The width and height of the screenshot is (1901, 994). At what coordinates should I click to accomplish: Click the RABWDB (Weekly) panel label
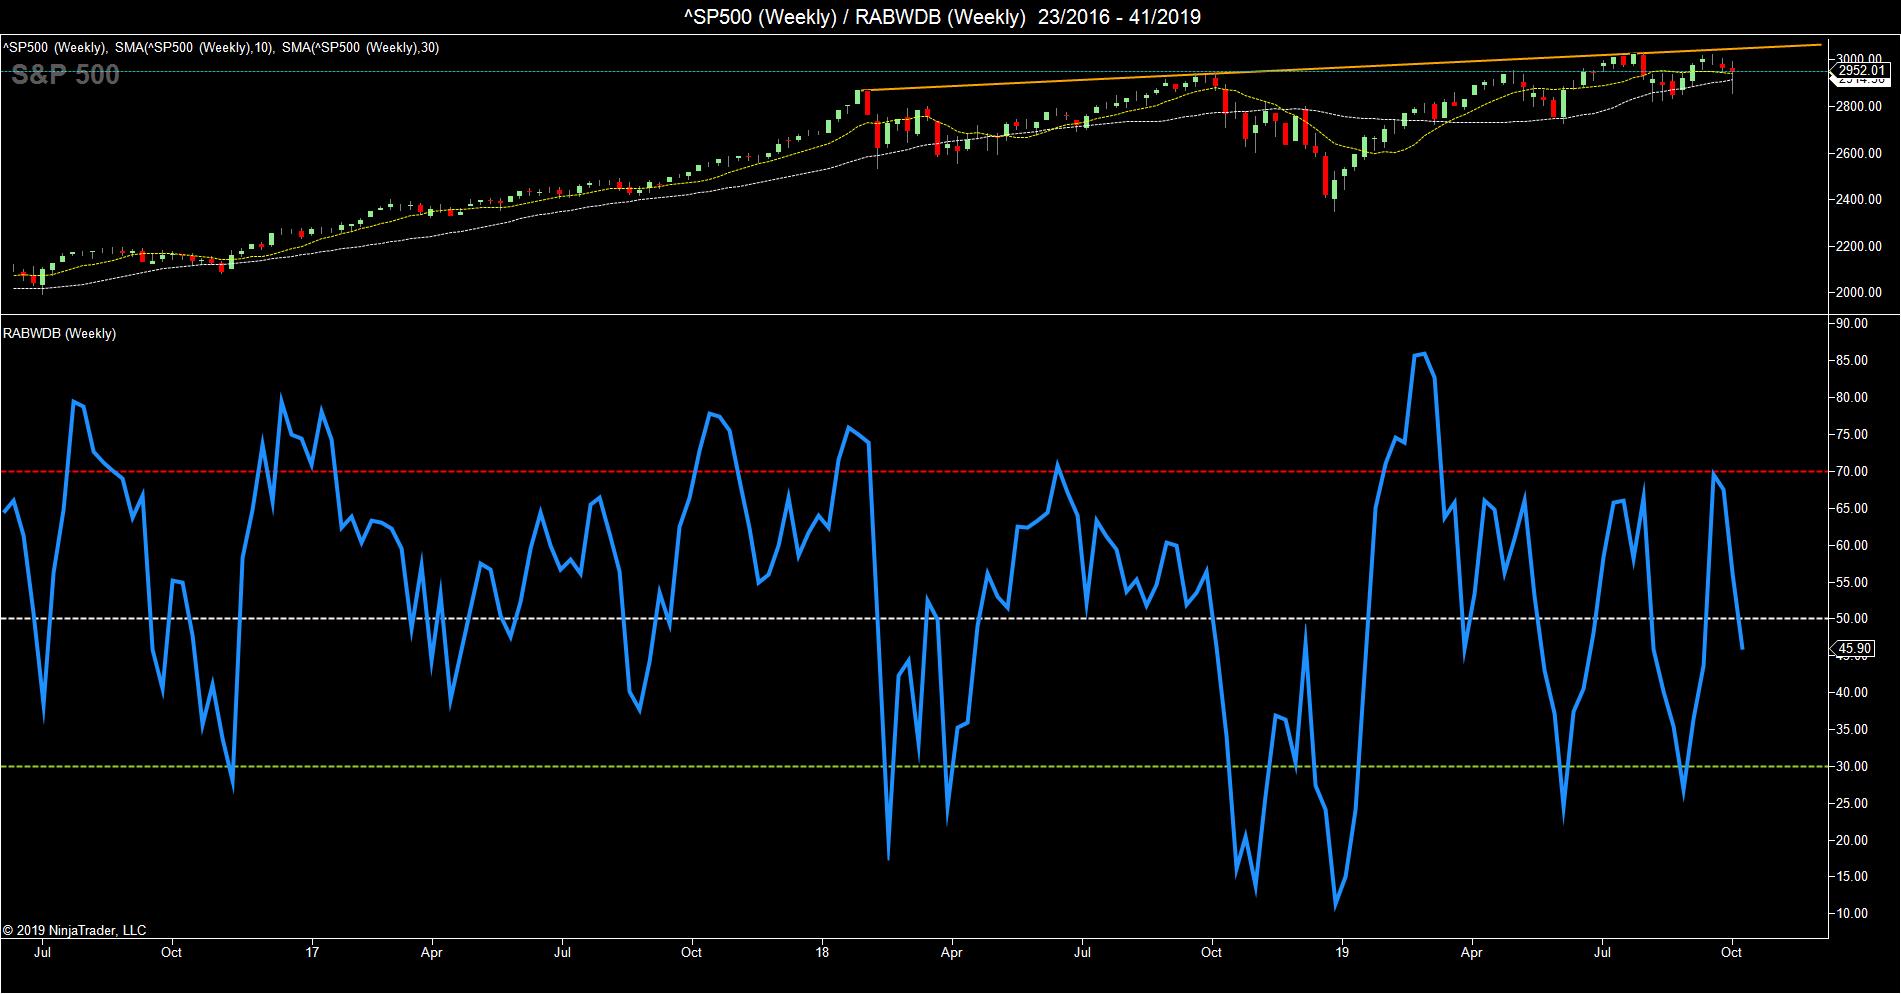(x=59, y=333)
